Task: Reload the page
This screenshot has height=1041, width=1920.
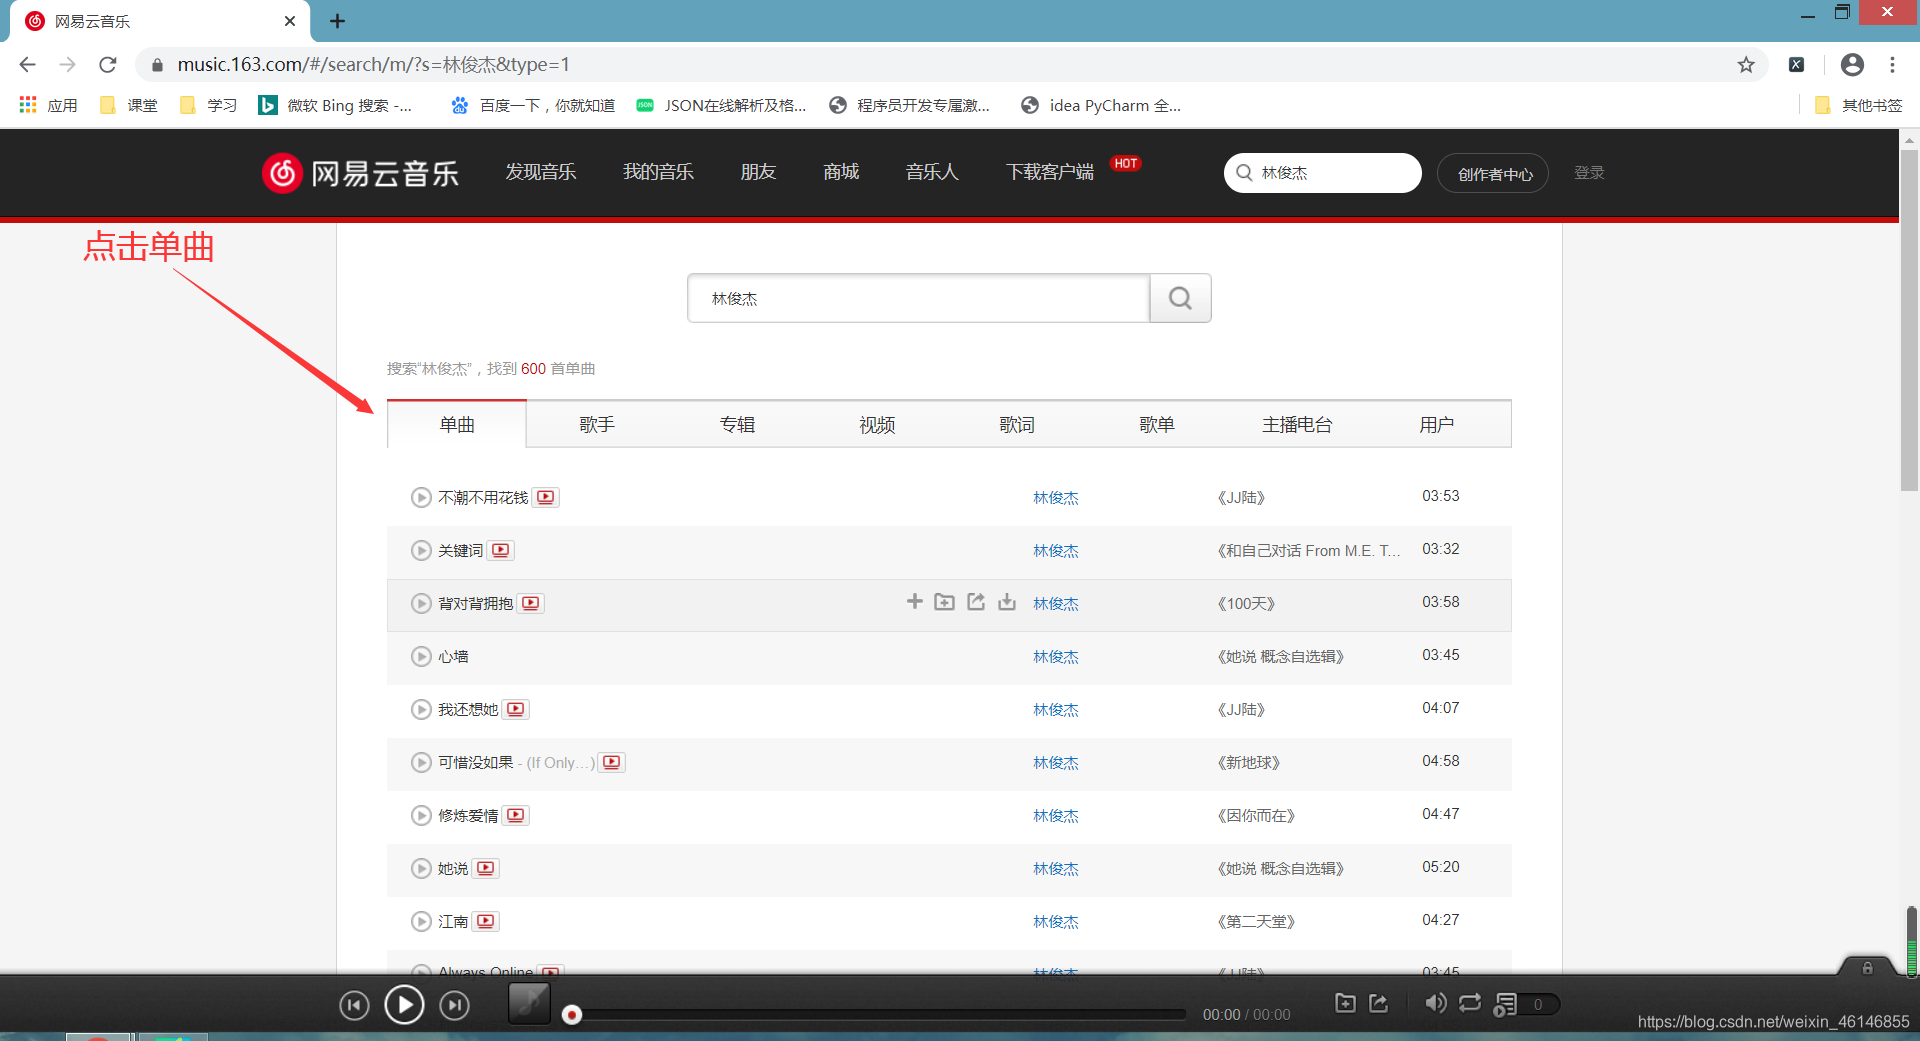Action: [108, 65]
